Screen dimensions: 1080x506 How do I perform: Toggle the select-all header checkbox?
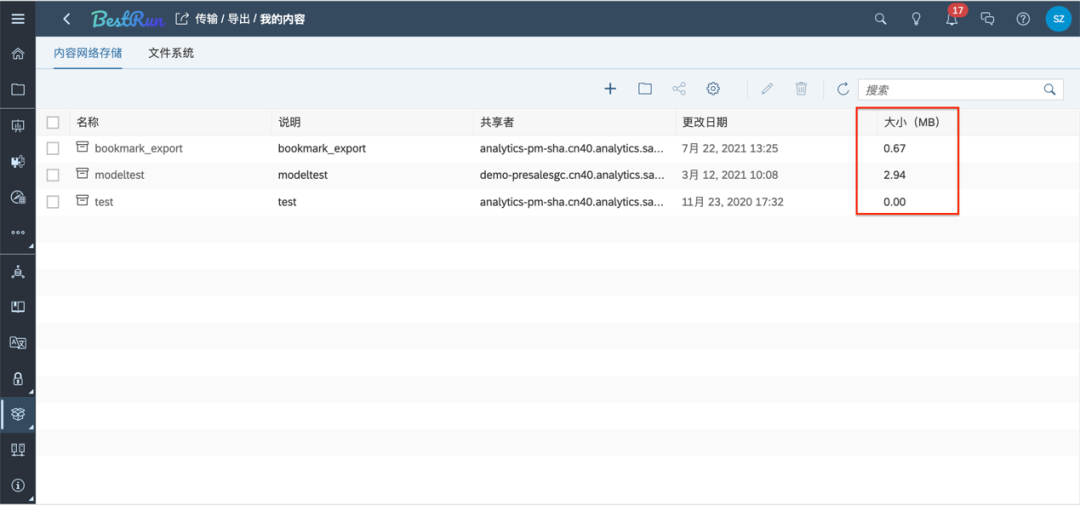tap(53, 123)
